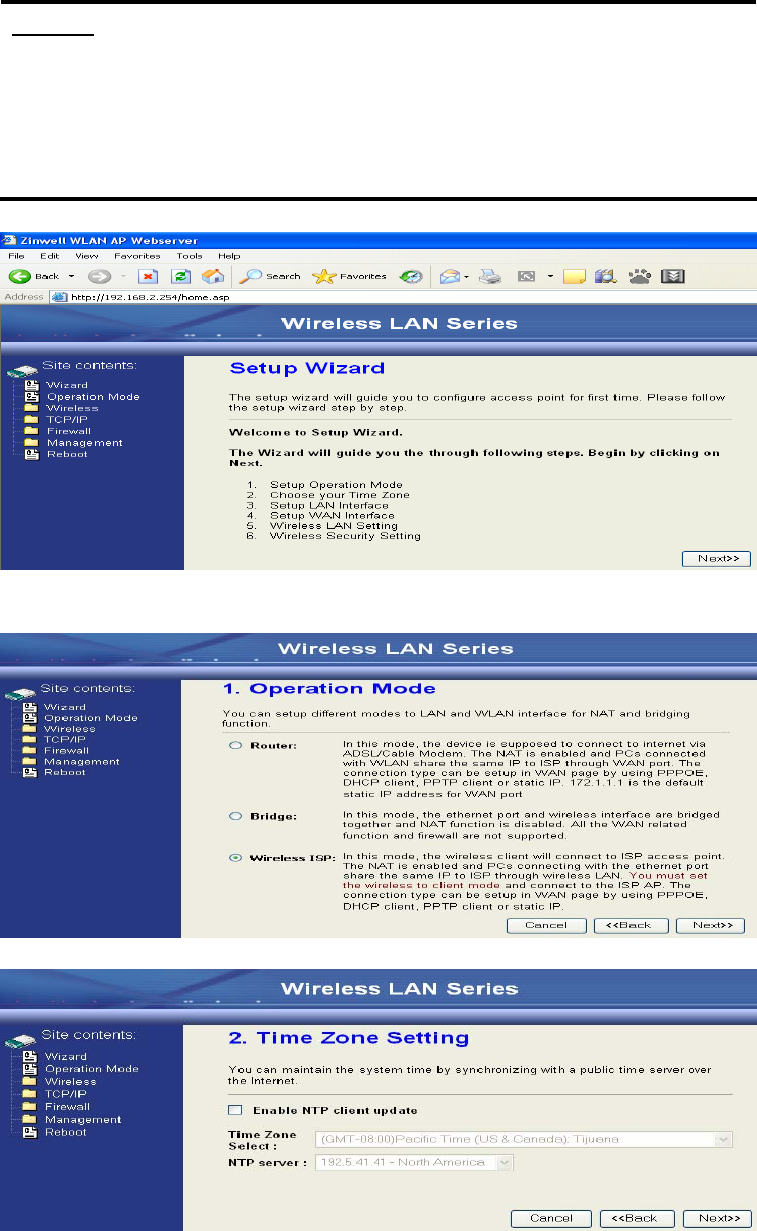This screenshot has width=757, height=1231.
Task: Click Next>> on the Time Zone Setting page
Action: pos(716,1218)
